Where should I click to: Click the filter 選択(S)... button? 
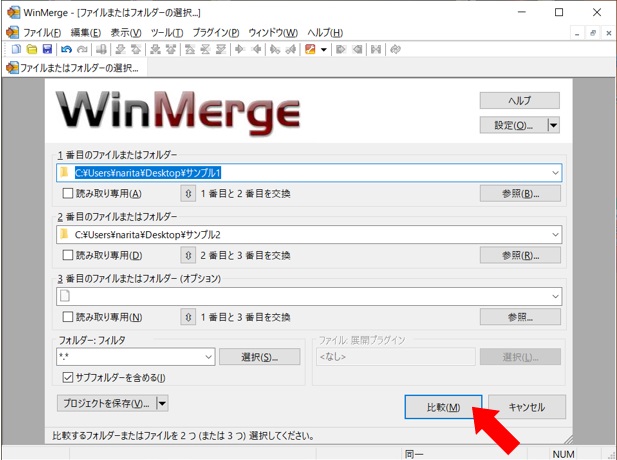click(260, 357)
